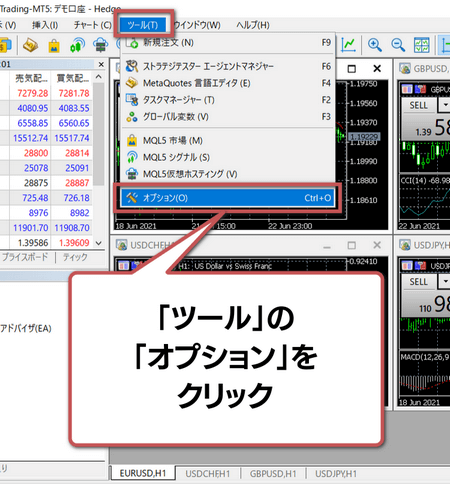Switch to the USDJPY,H1 chart tab
The image size is (450, 484).
coord(336,474)
